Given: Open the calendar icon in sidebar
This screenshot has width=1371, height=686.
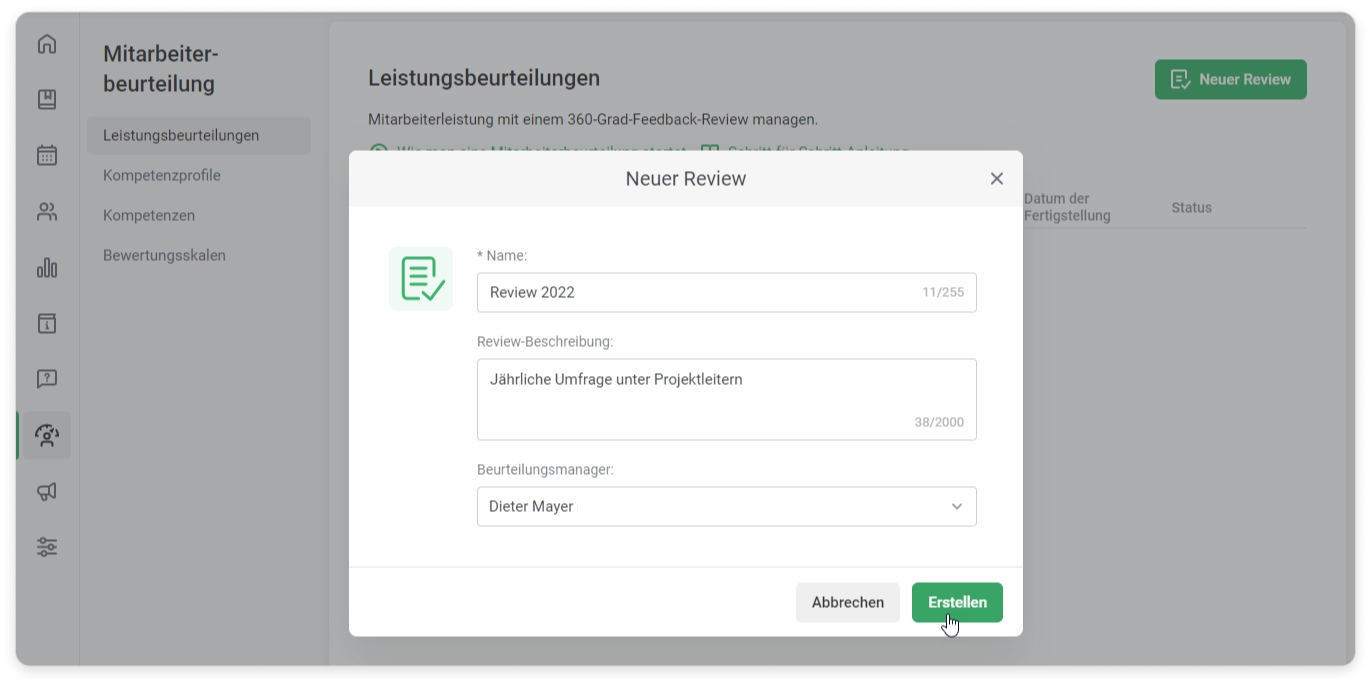Looking at the screenshot, I should 47,156.
